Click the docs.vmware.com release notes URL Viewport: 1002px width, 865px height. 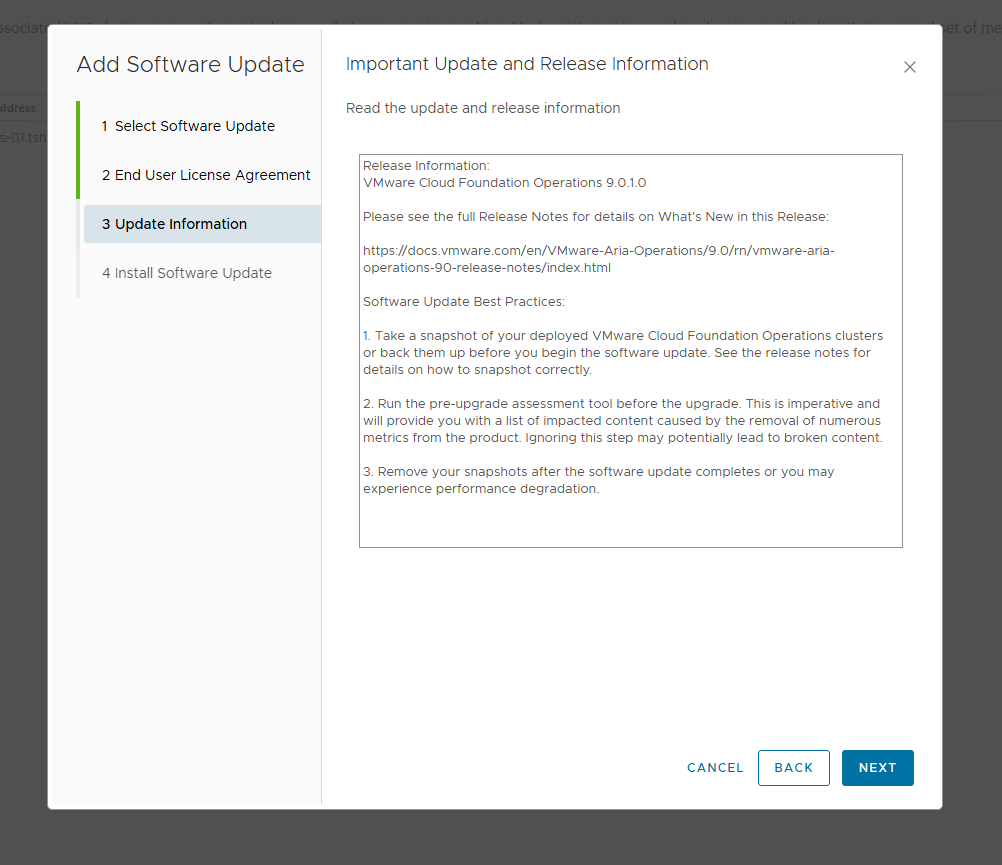click(597, 259)
